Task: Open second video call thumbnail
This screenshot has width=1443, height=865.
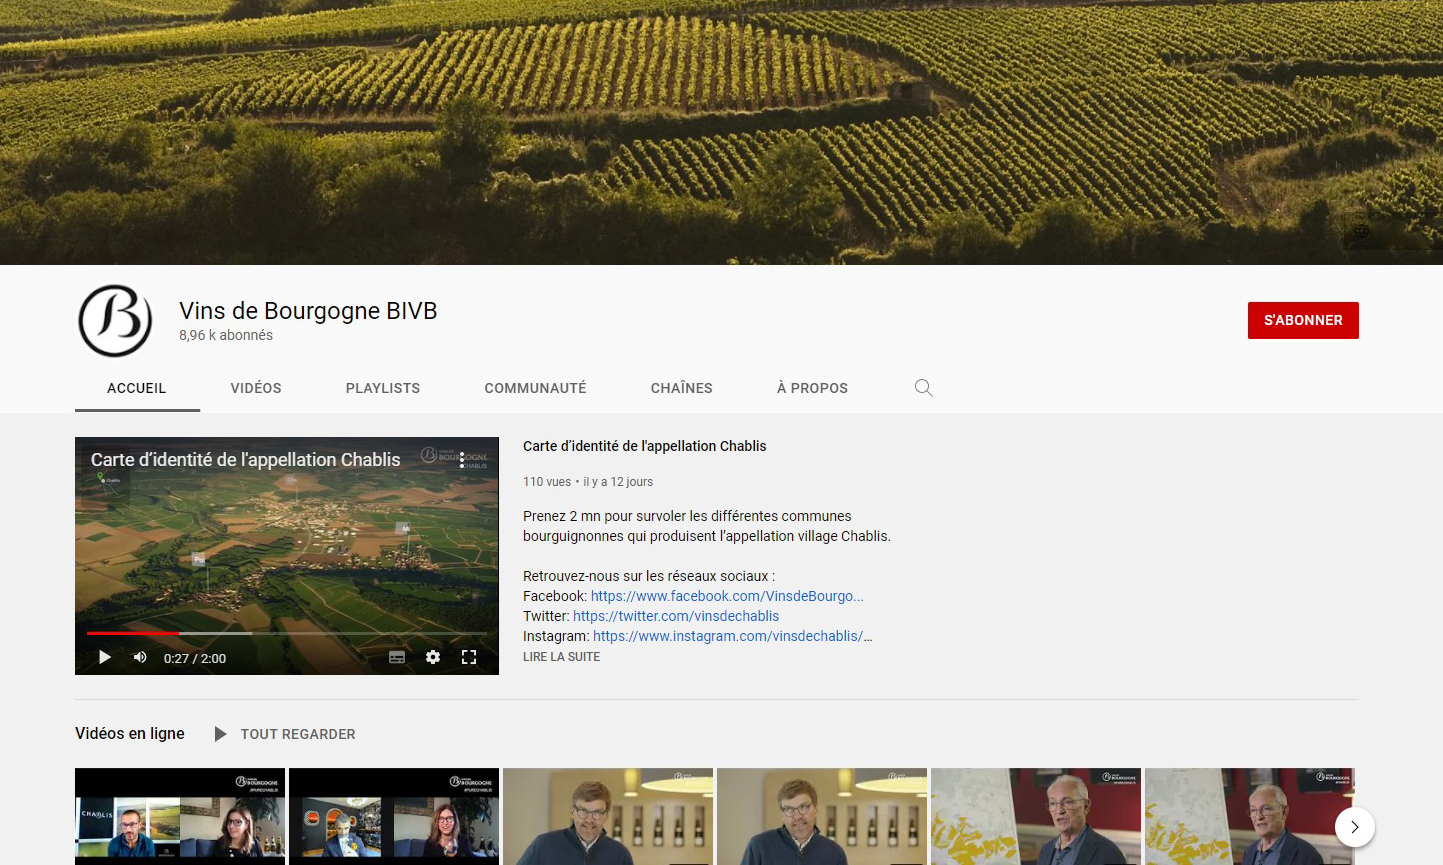Action: pyautogui.click(x=394, y=816)
